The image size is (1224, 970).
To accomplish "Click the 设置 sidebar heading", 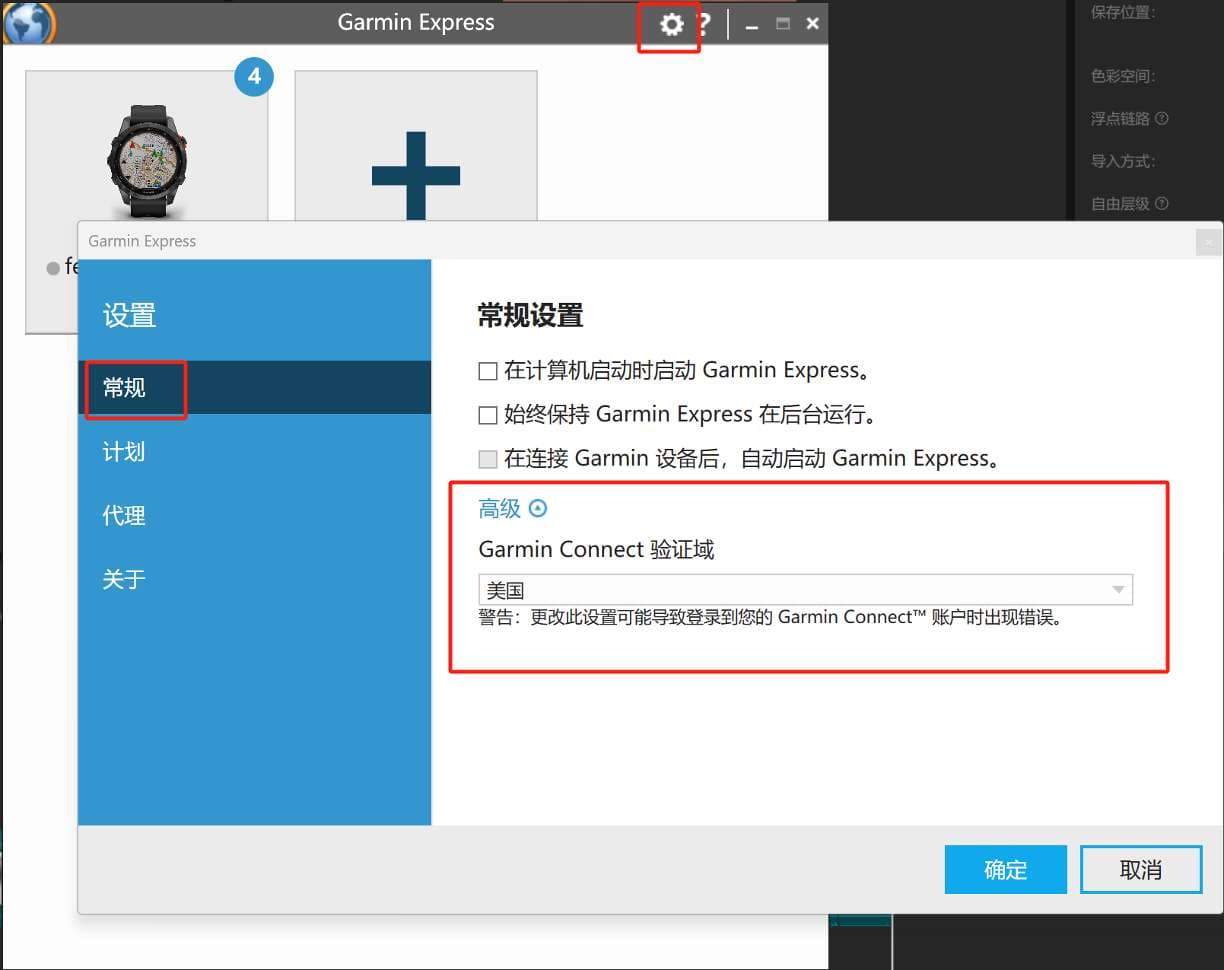I will click(x=129, y=316).
